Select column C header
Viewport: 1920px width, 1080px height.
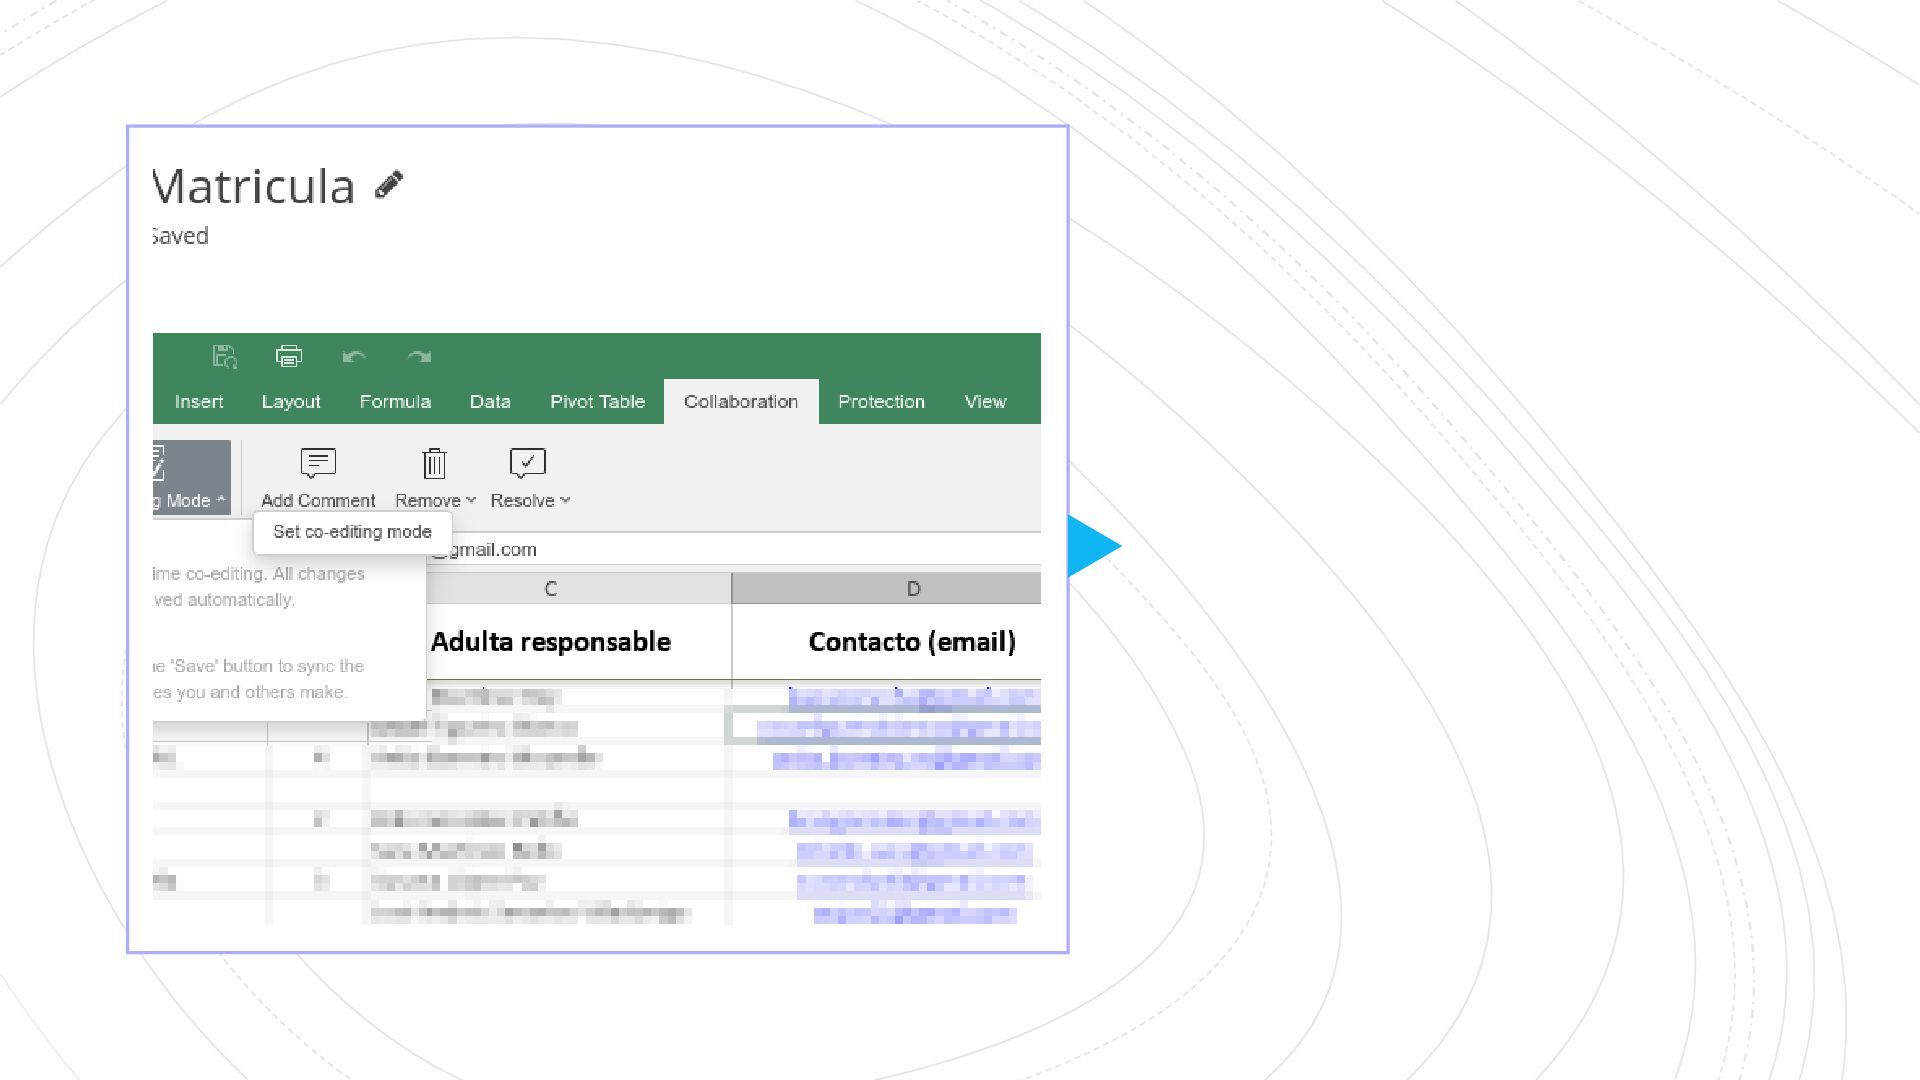[550, 589]
